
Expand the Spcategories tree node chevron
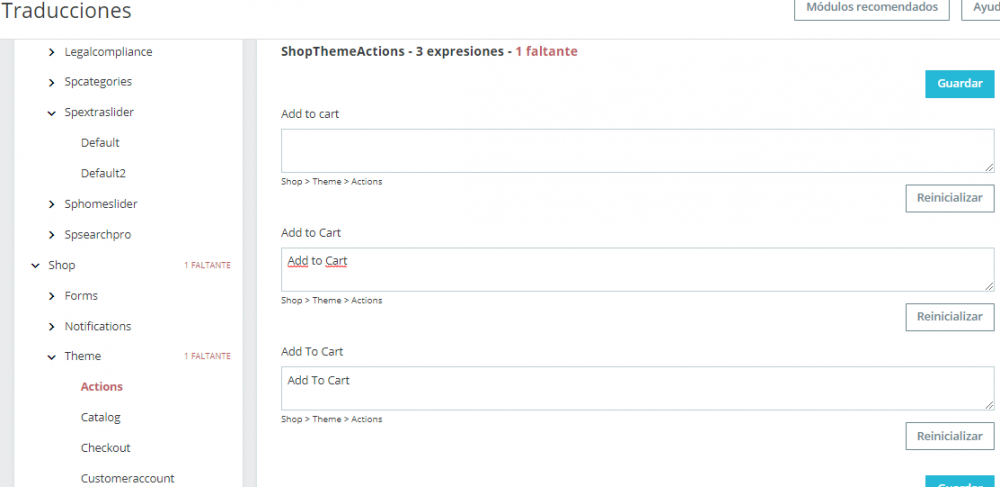[x=52, y=82]
